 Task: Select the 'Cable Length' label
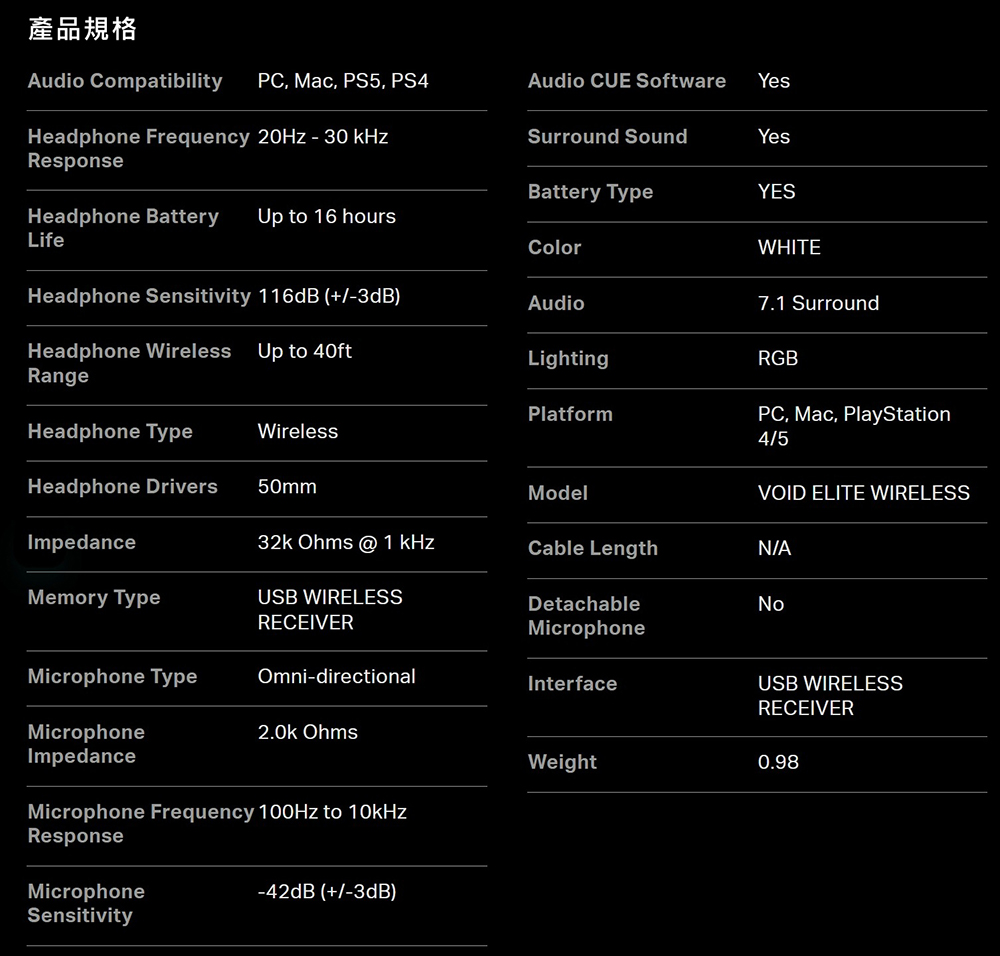click(593, 548)
